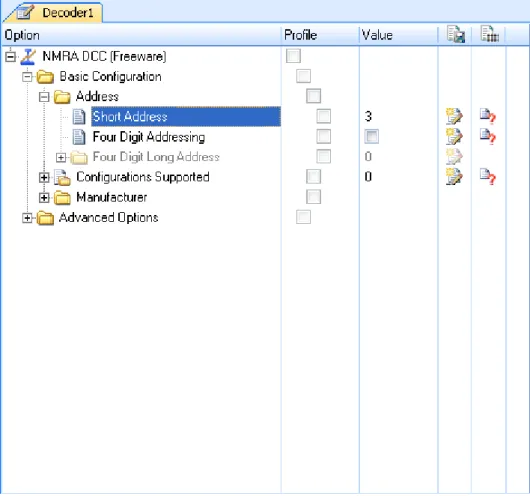Click the Advanced Options folder icon
Viewport: 530px width, 496px height.
click(x=45, y=218)
